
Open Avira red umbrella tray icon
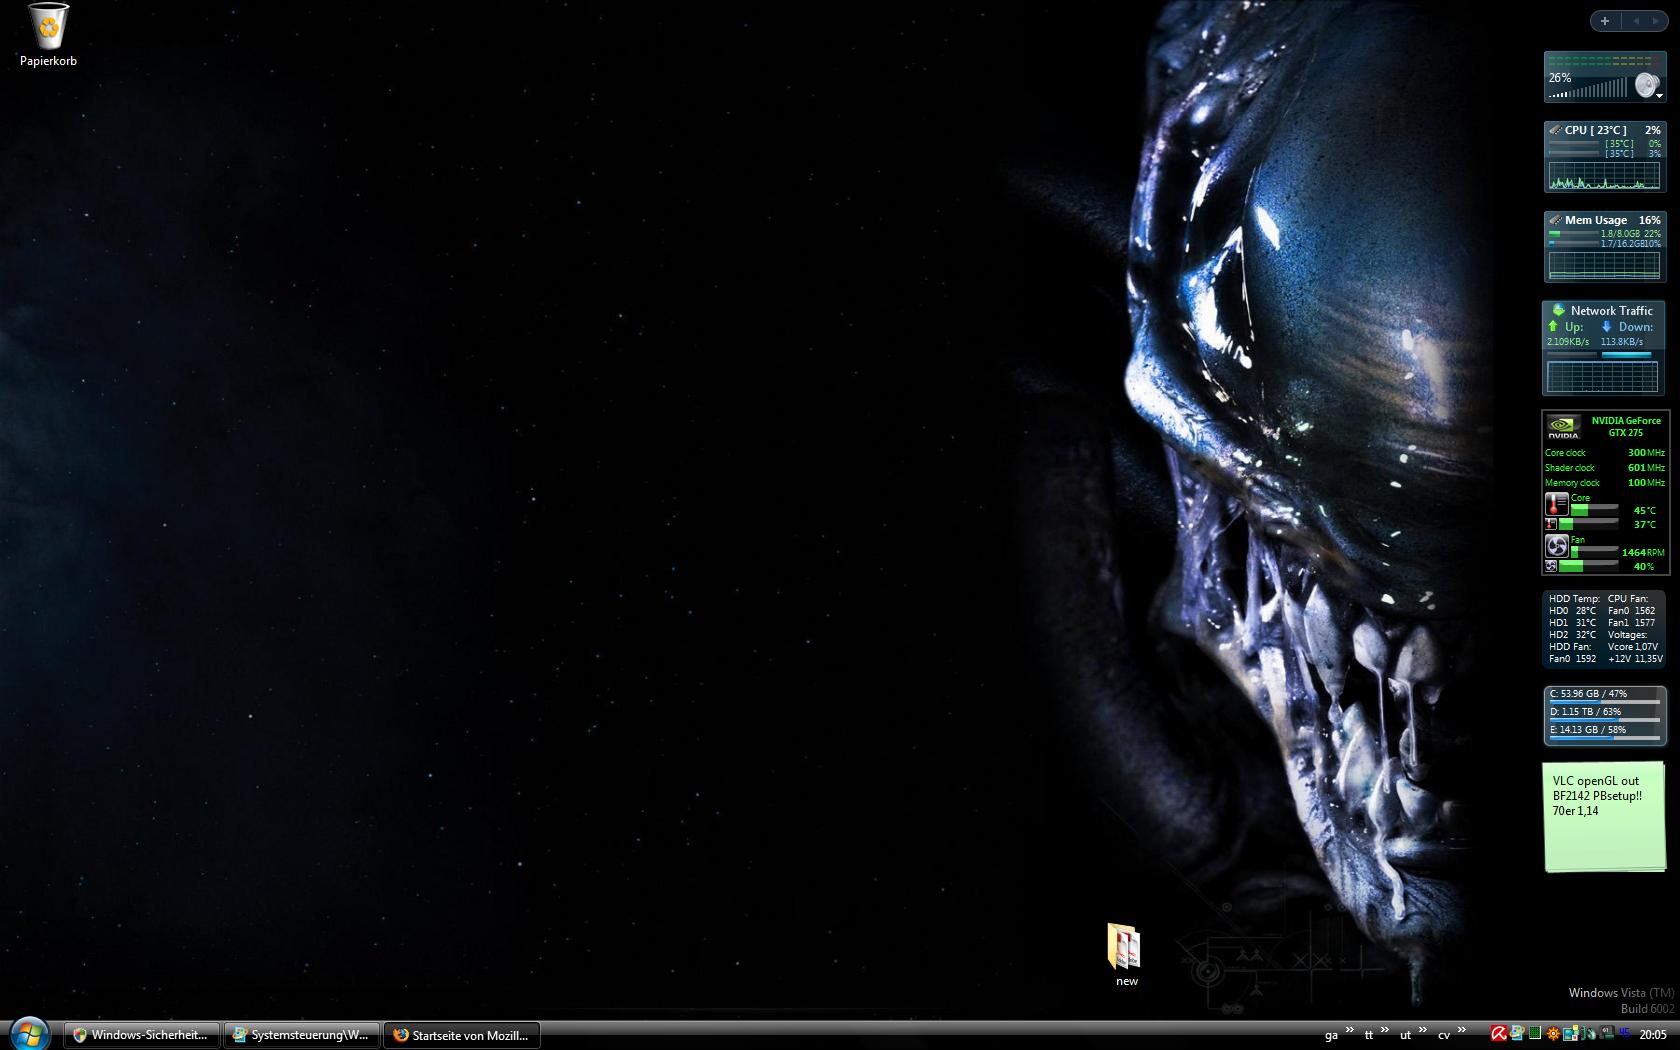pos(1499,1033)
